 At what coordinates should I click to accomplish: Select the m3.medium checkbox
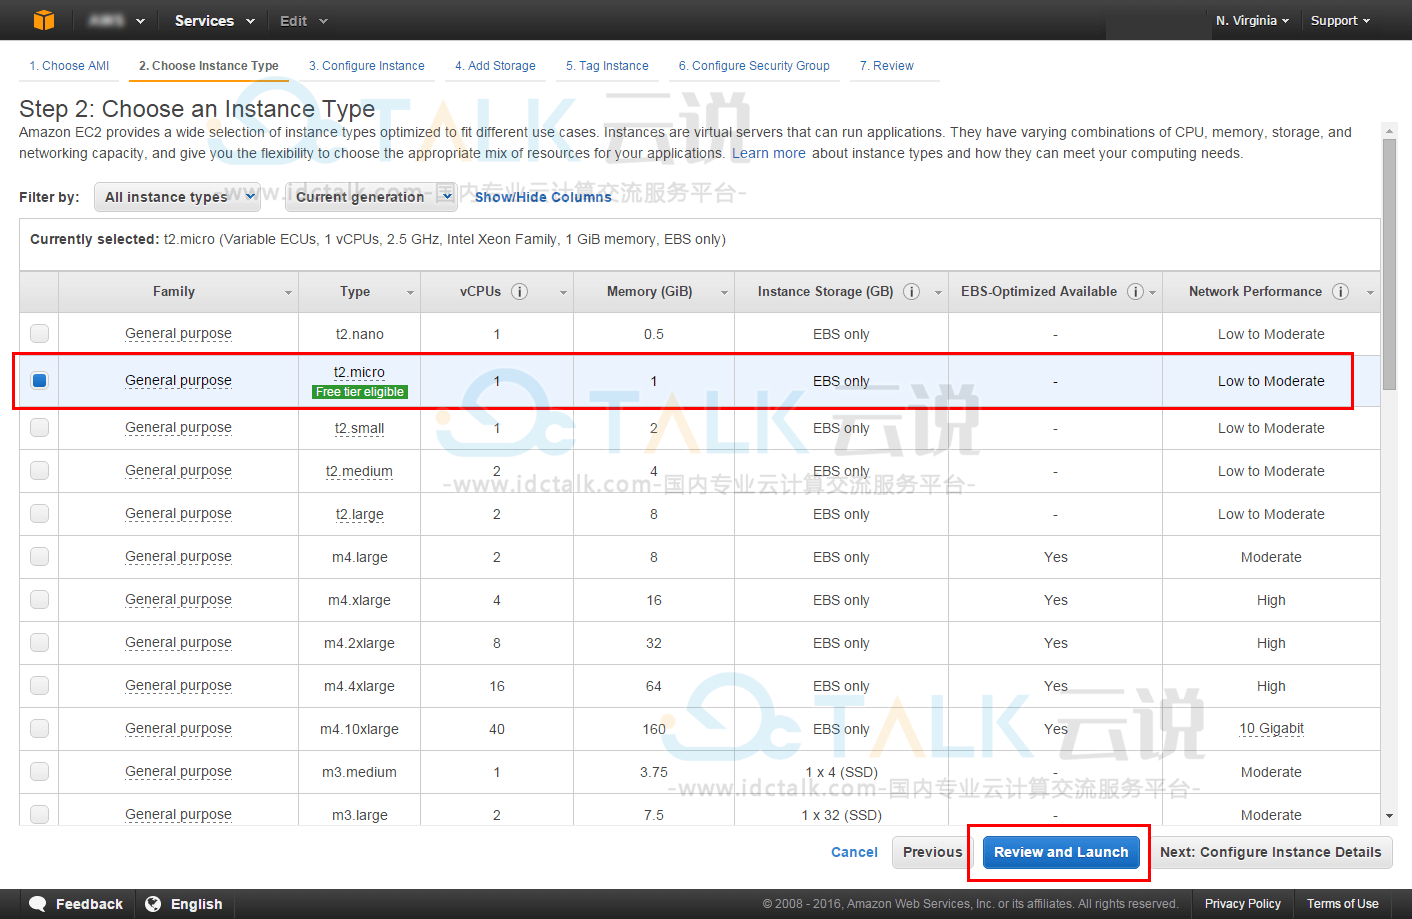point(39,771)
